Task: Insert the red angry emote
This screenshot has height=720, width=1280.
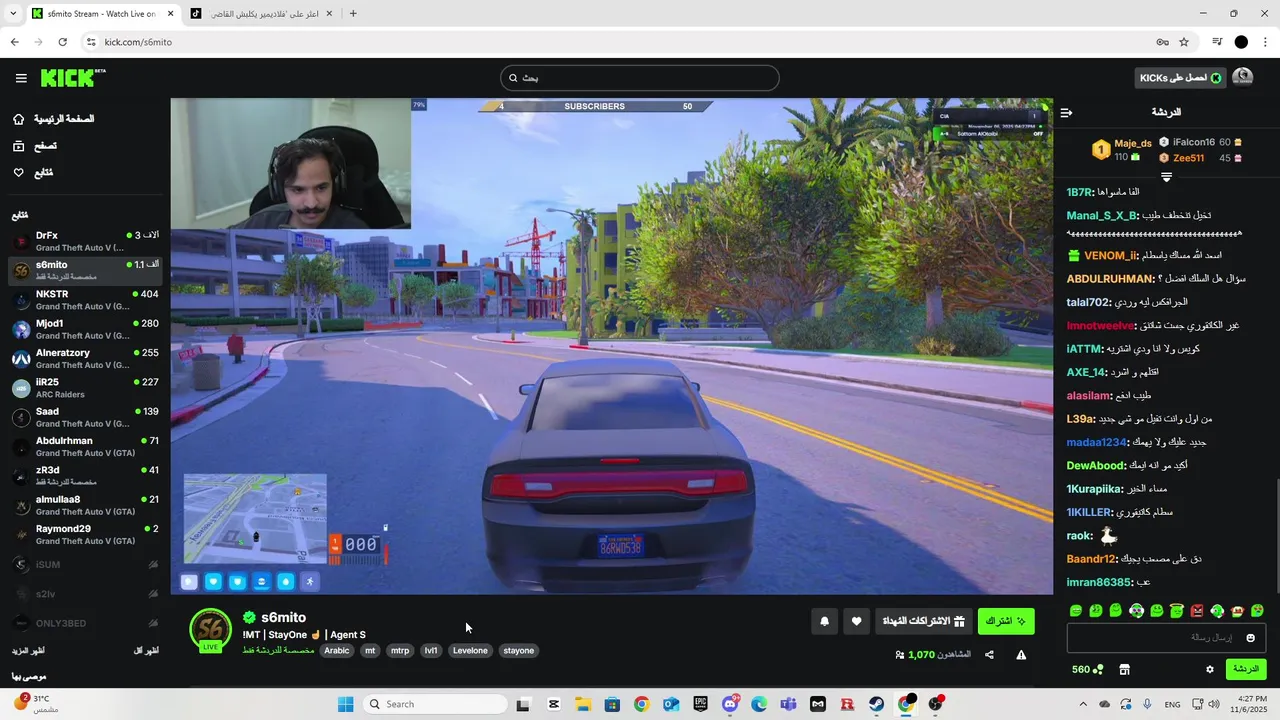Action: [x=1197, y=610]
